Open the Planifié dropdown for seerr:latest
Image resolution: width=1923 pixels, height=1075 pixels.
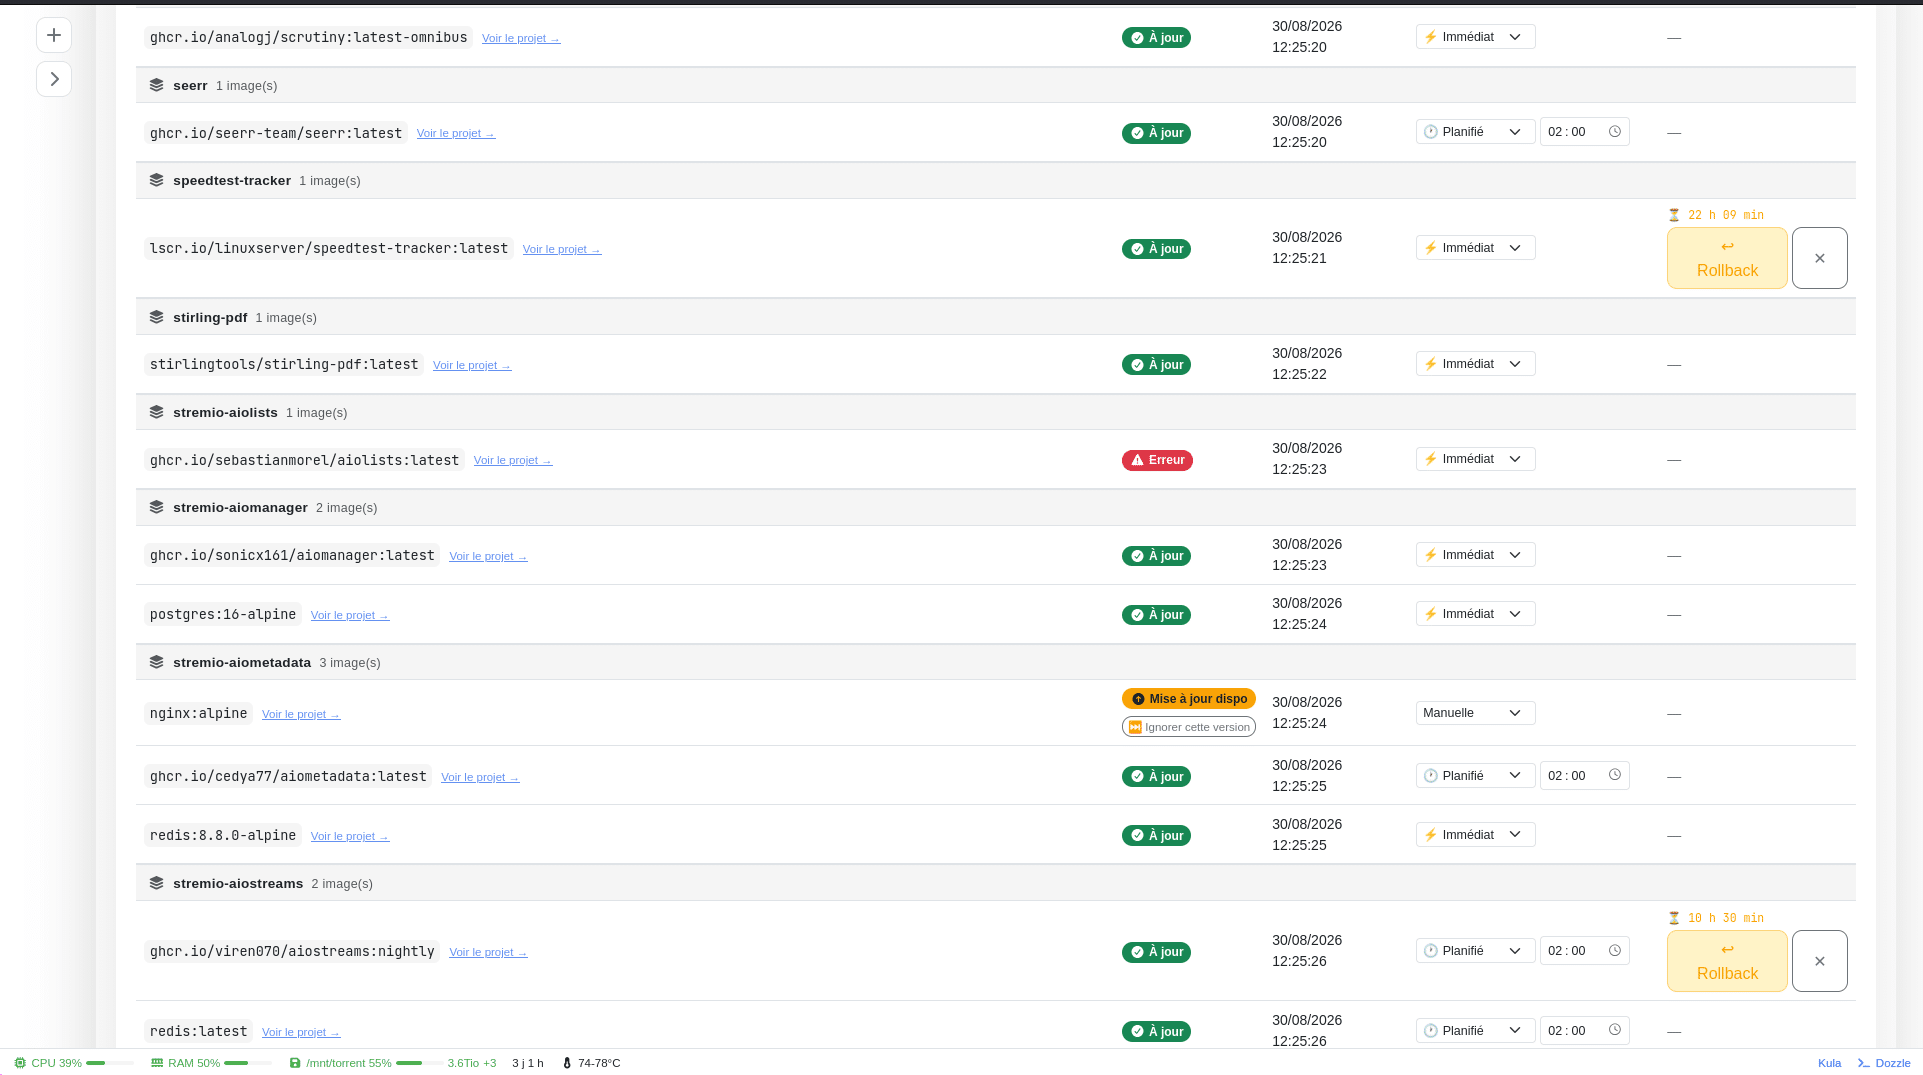click(1476, 132)
